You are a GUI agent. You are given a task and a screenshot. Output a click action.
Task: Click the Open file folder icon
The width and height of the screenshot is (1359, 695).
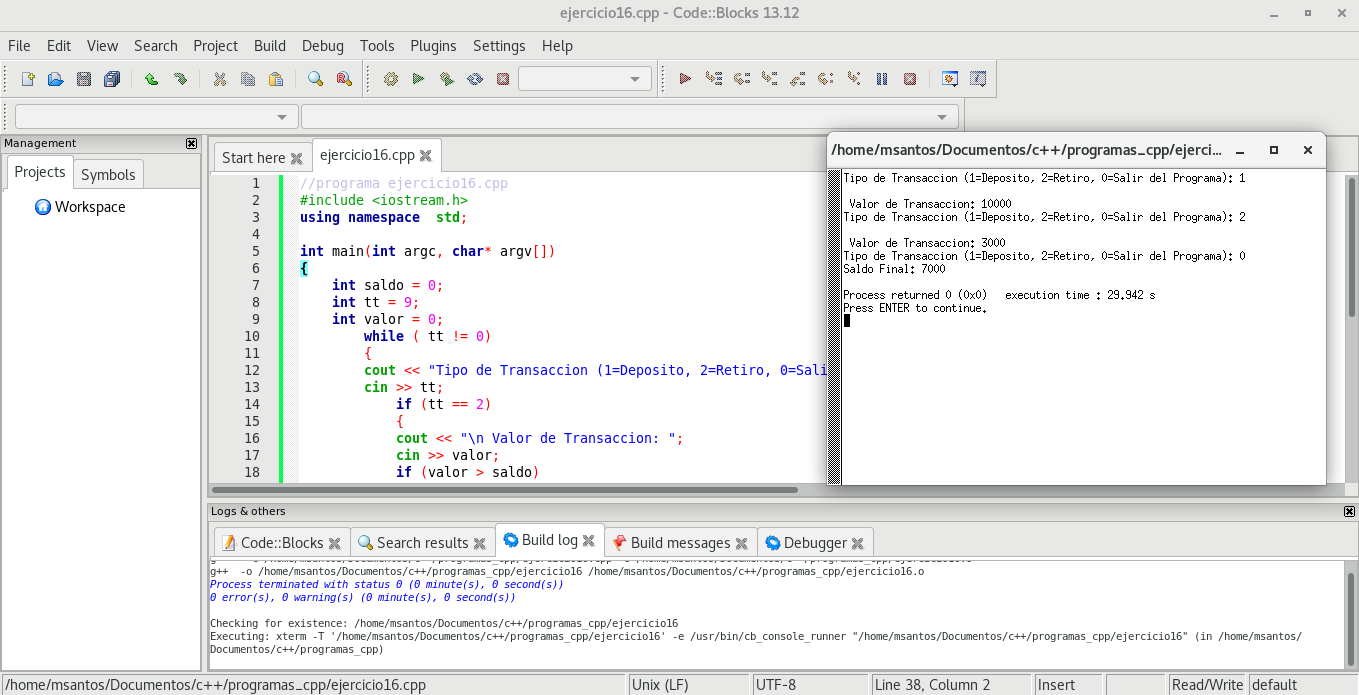pos(56,79)
